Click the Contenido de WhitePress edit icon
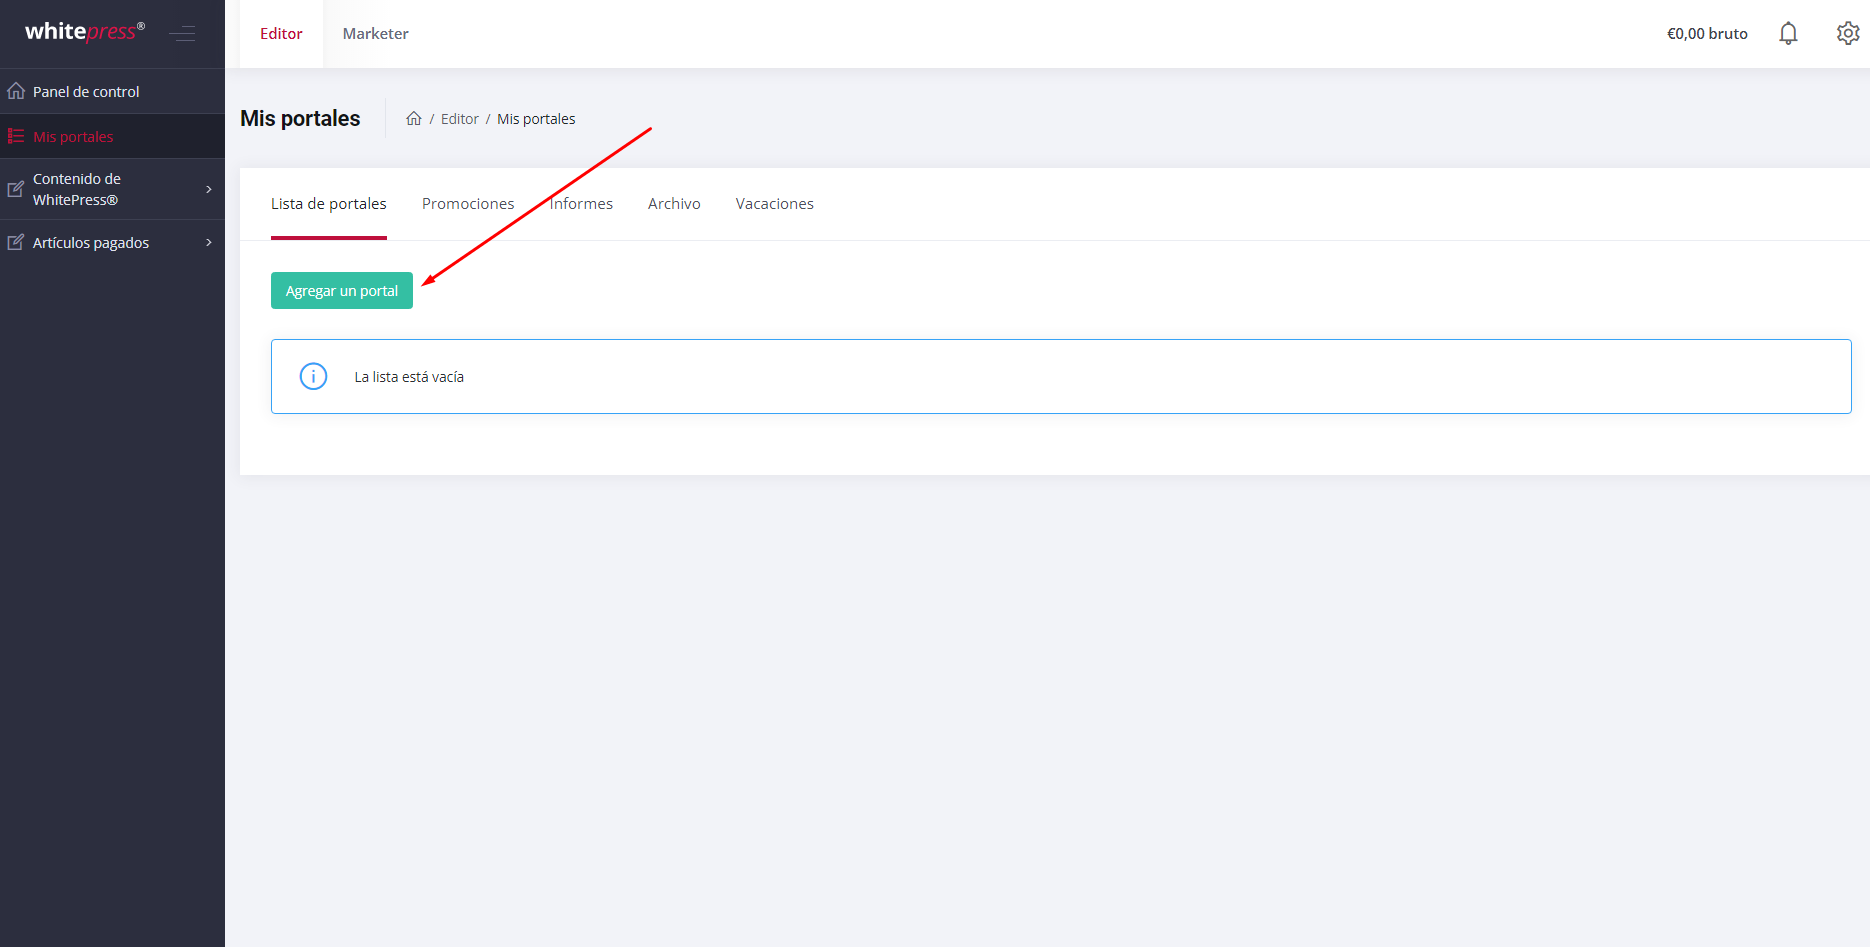Screen dimensions: 1870x947 16,189
